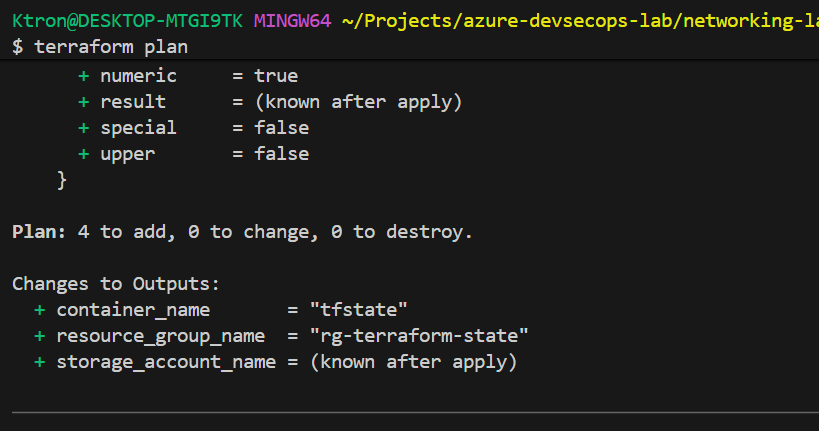Click the bold 'Plan:' label
The height and width of the screenshot is (431, 819).
(x=39, y=232)
